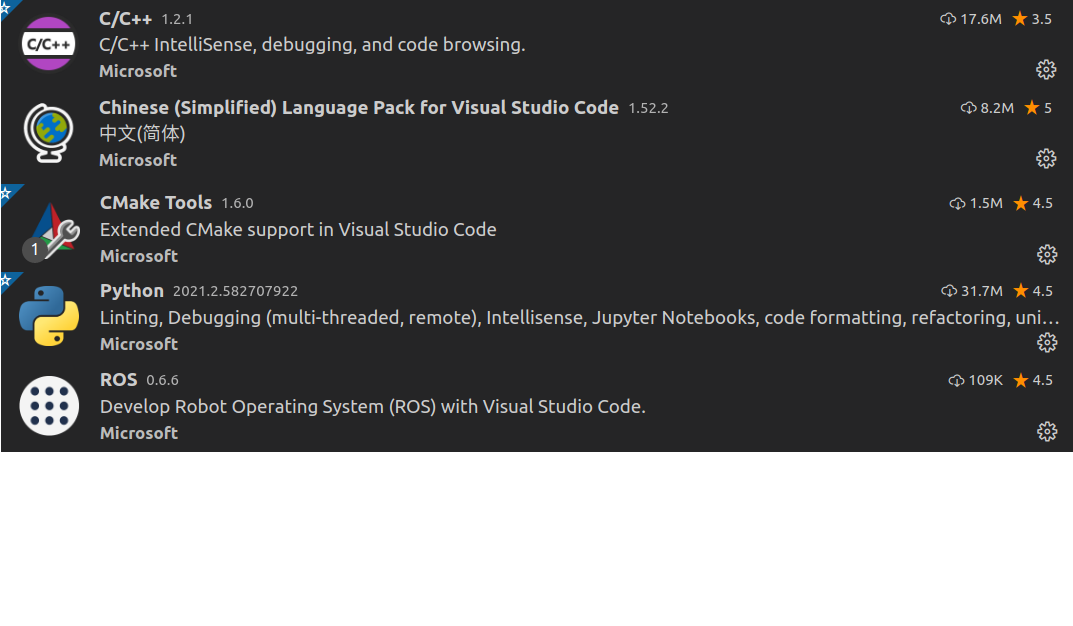The height and width of the screenshot is (626, 1073).
Task: Select the CMake Tools extension title
Action: (x=156, y=203)
